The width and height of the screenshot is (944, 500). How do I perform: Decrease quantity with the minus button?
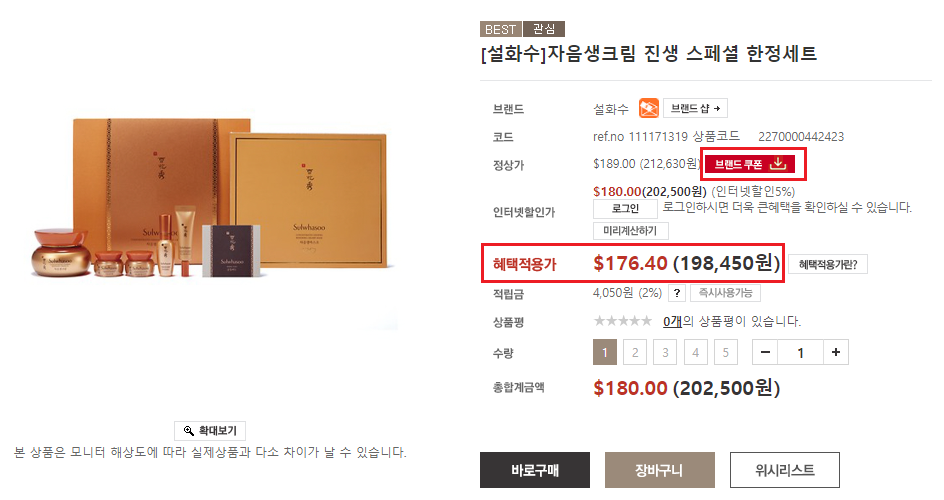(x=765, y=353)
